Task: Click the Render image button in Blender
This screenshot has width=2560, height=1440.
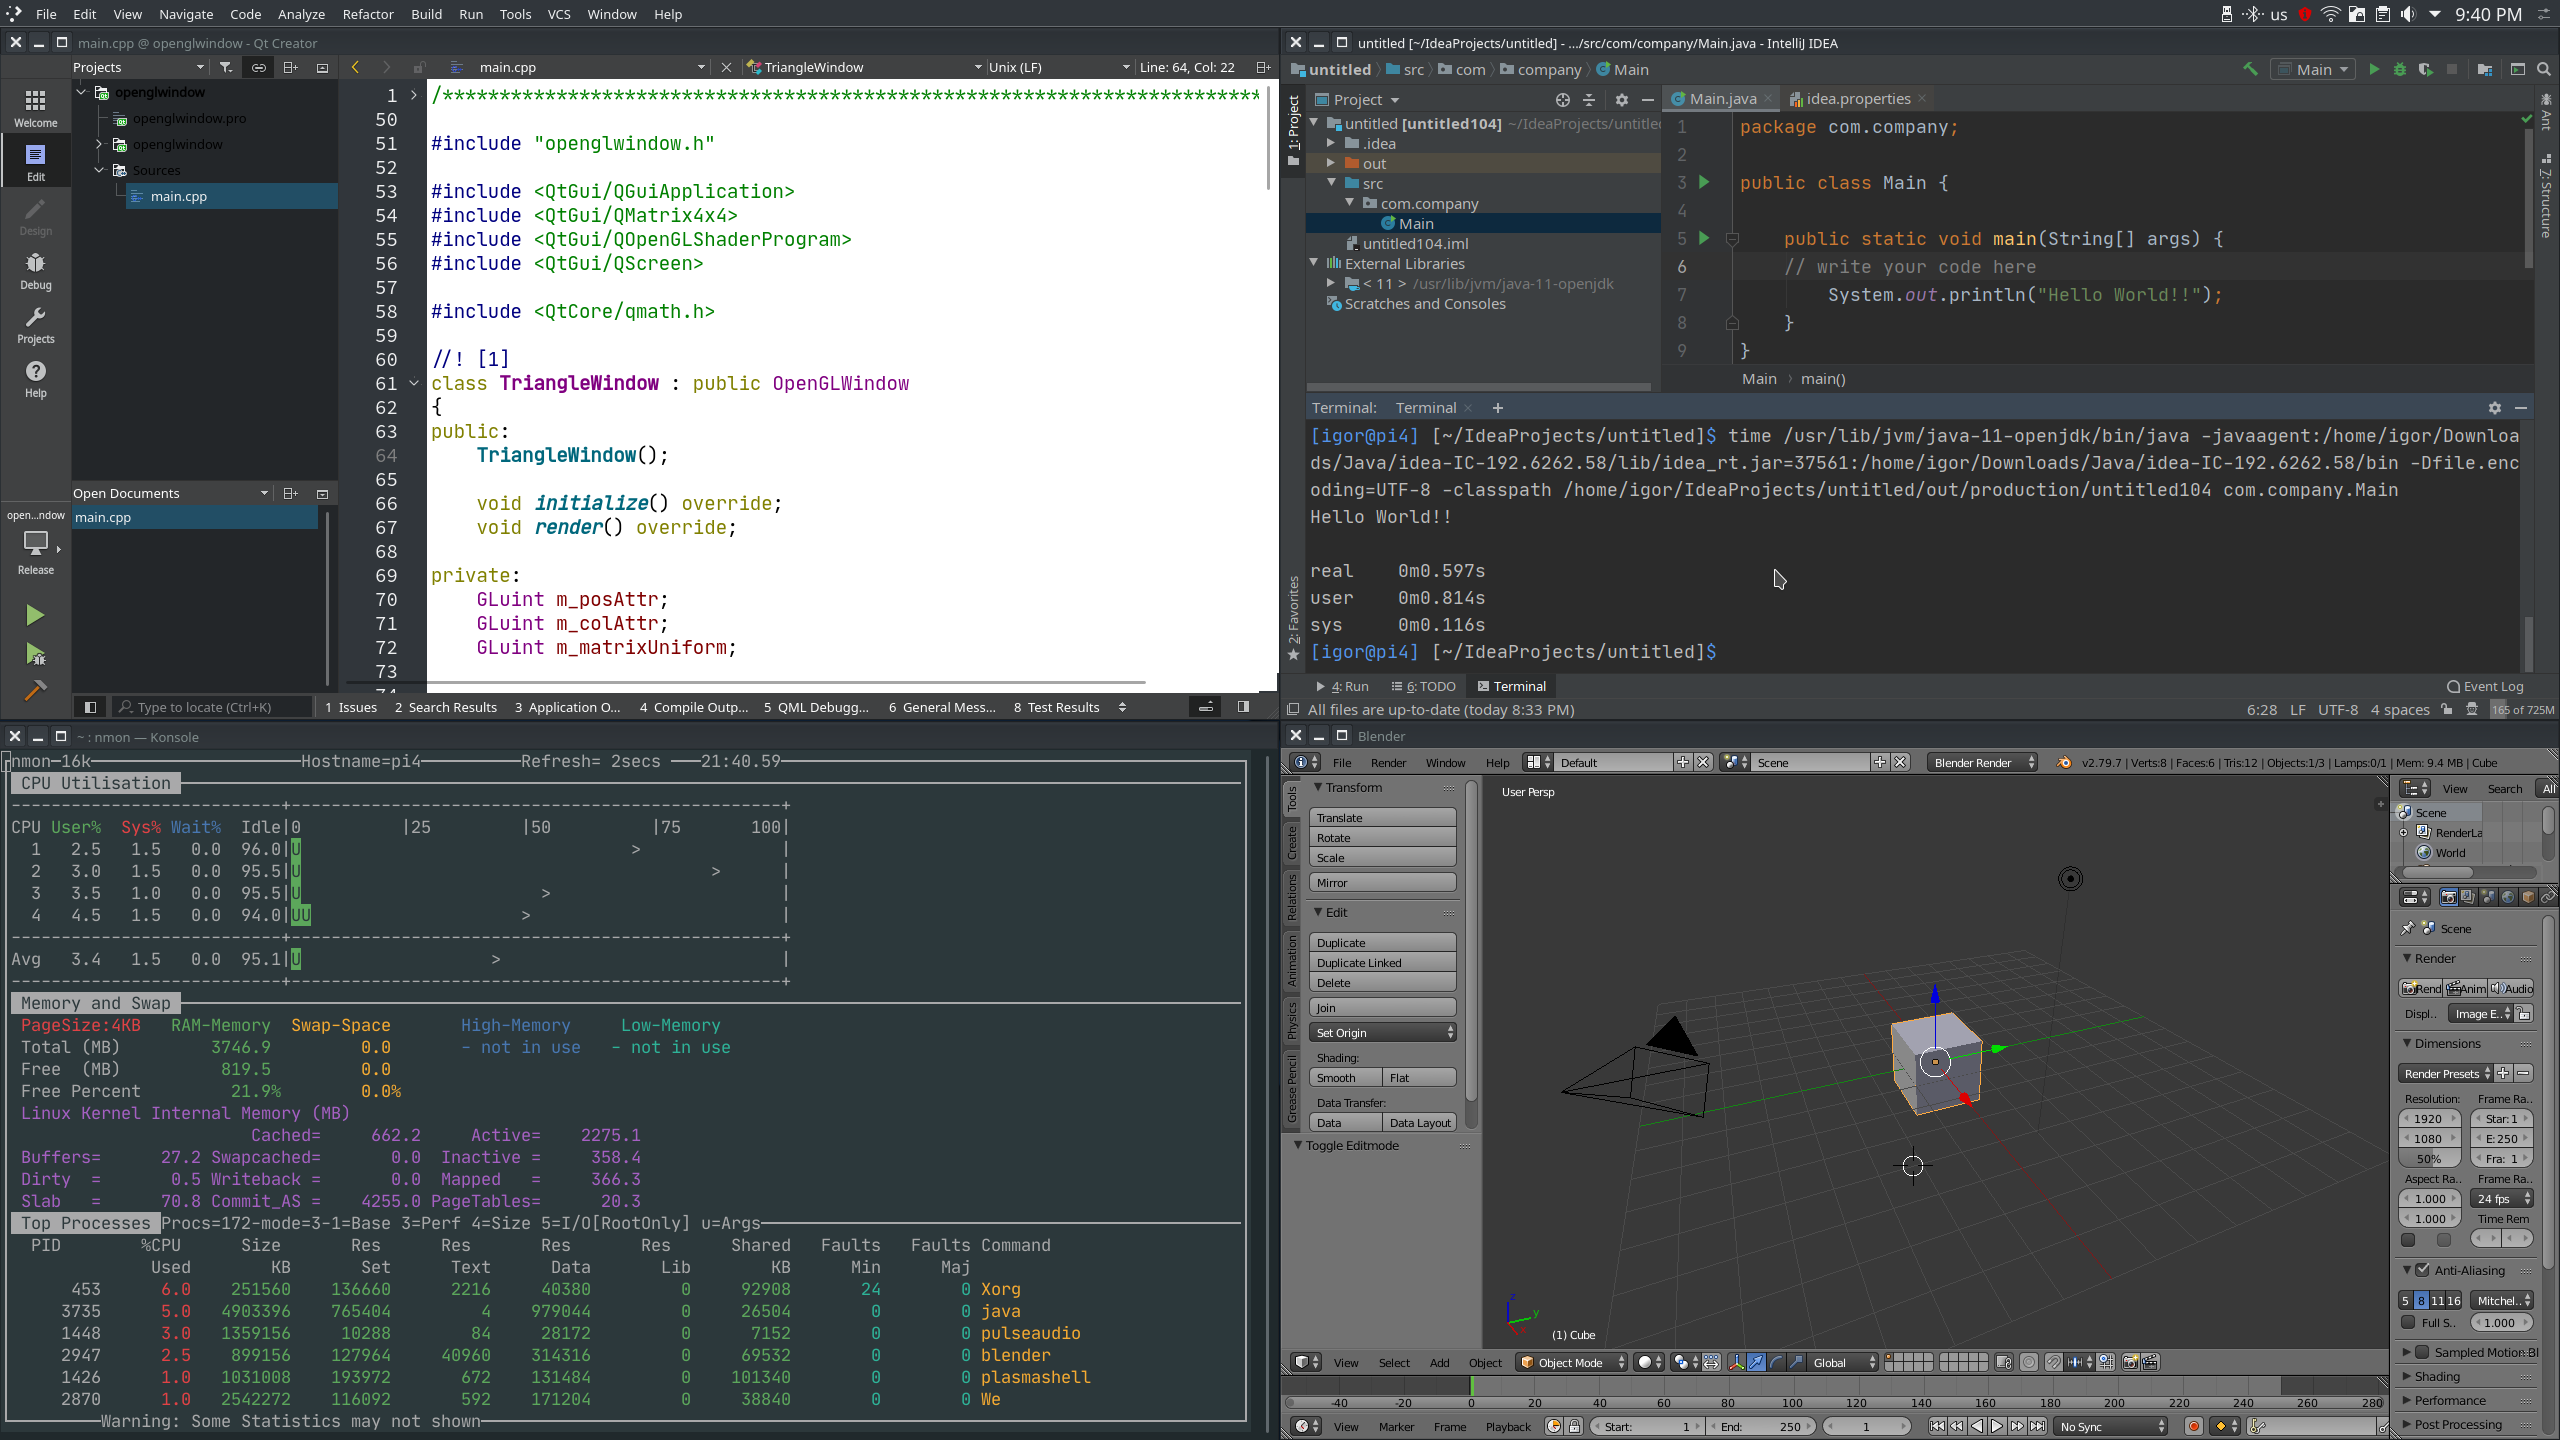Action: pyautogui.click(x=2421, y=988)
